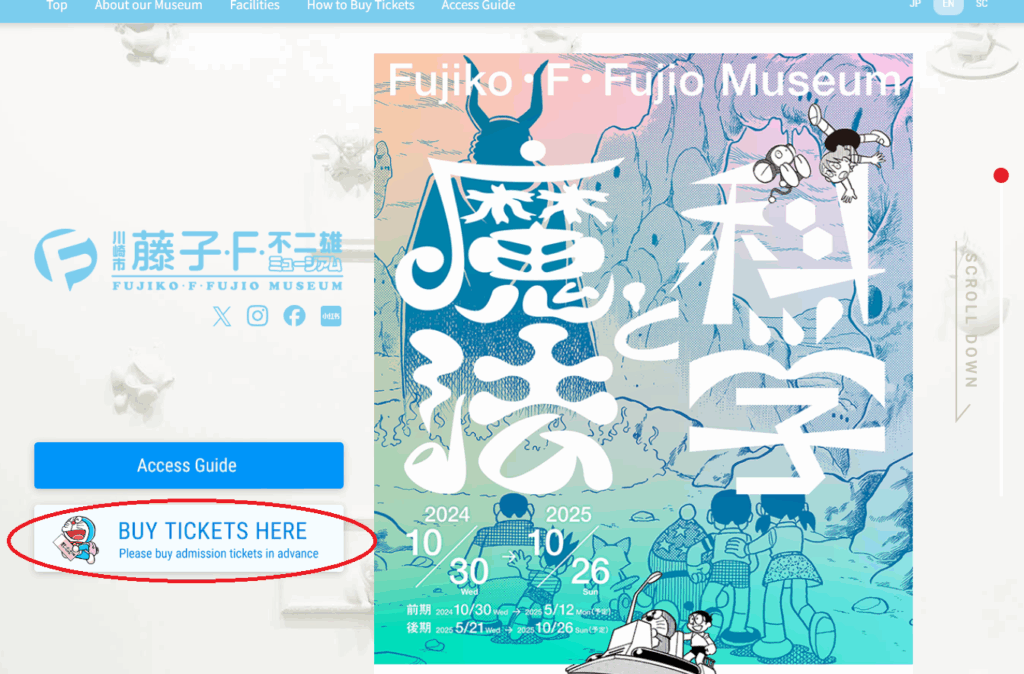Go to the Facilities menu

[255, 6]
